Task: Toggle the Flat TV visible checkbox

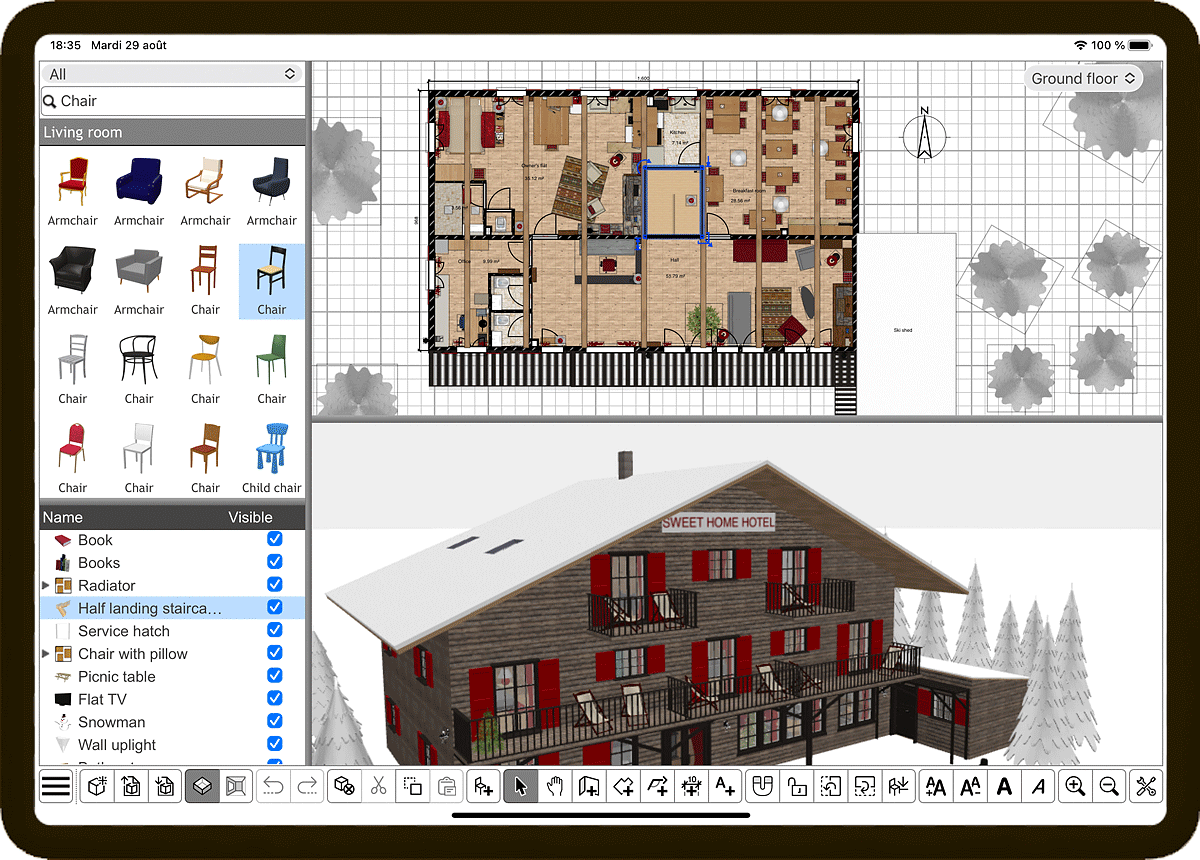Action: [x=275, y=699]
